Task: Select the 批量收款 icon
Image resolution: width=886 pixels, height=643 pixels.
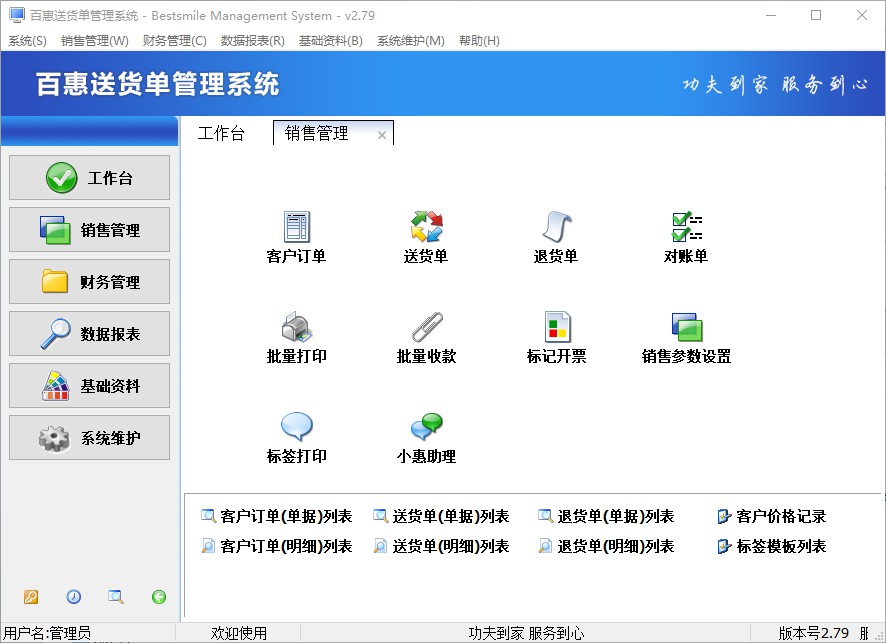Action: pyautogui.click(x=426, y=335)
